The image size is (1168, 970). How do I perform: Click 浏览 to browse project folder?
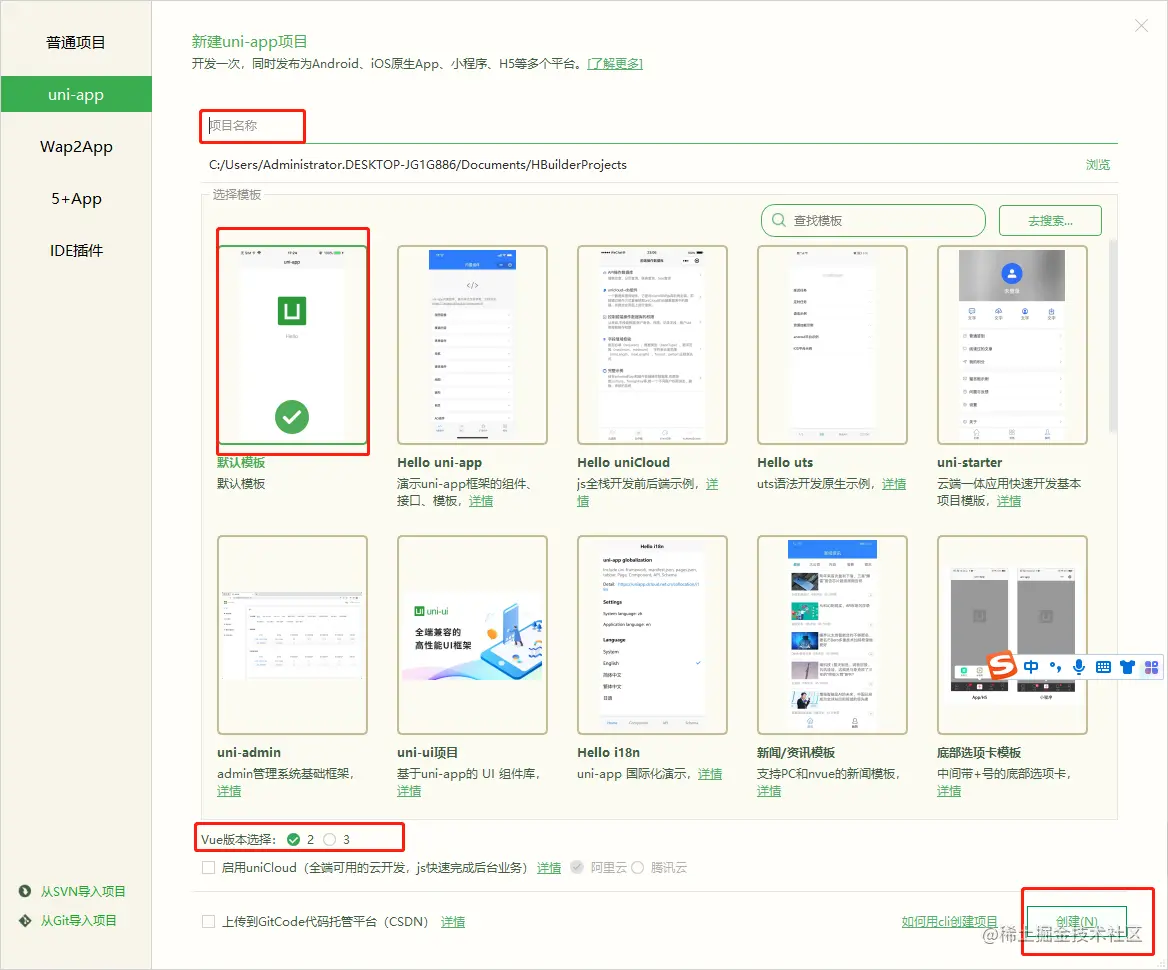1098,165
